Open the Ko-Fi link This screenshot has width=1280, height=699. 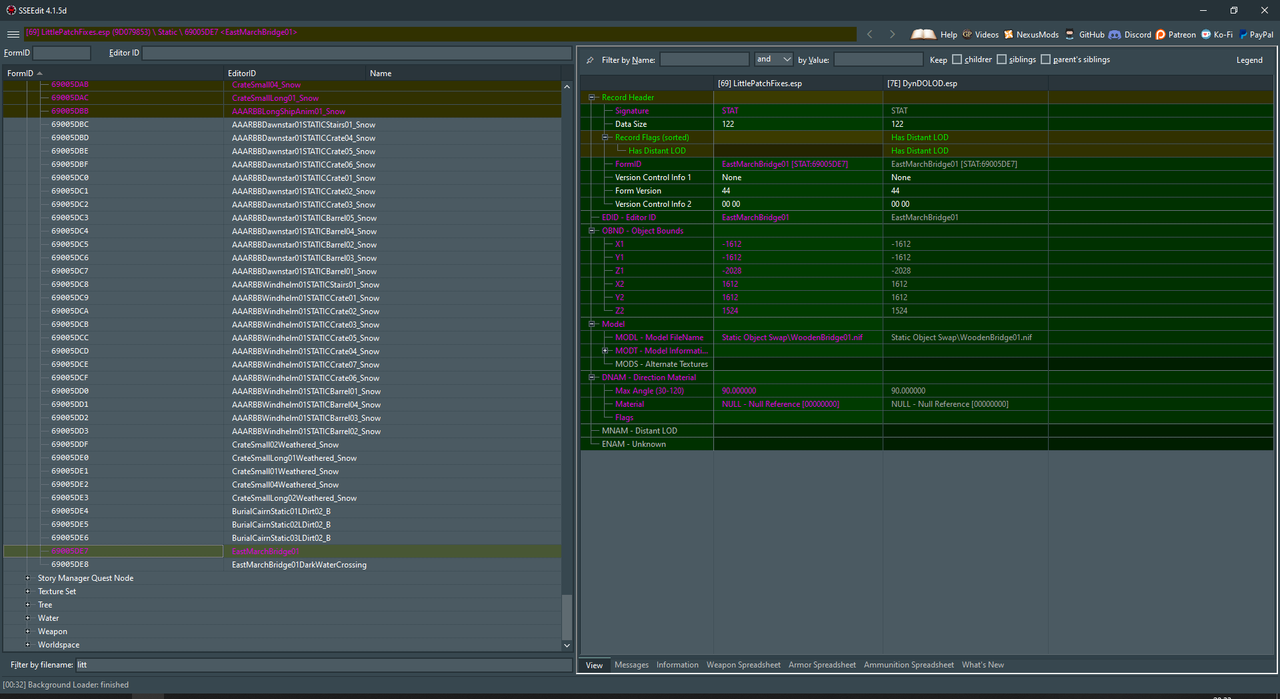click(x=1216, y=34)
